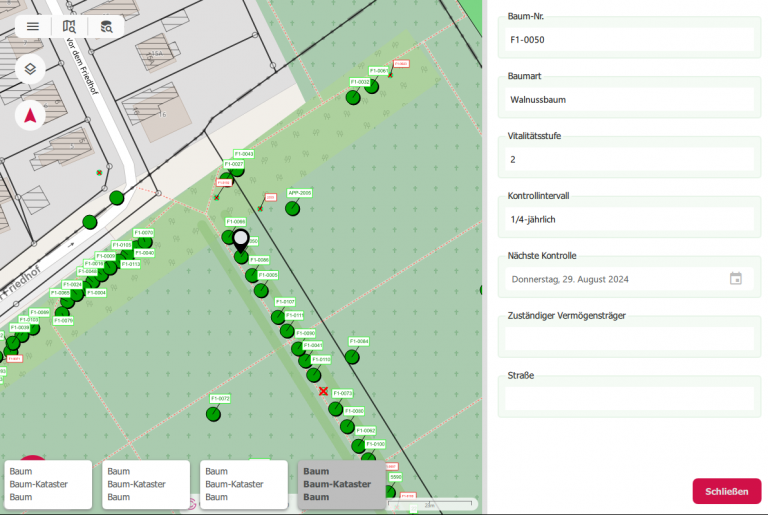
Task: Click the F1-0113 tree label
Action: click(x=131, y=264)
